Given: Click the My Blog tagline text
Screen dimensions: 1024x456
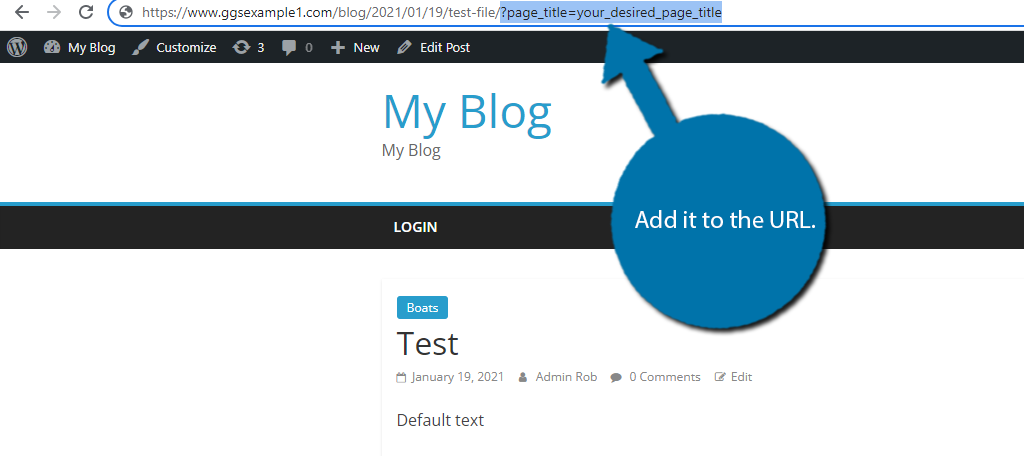Looking at the screenshot, I should click(411, 151).
